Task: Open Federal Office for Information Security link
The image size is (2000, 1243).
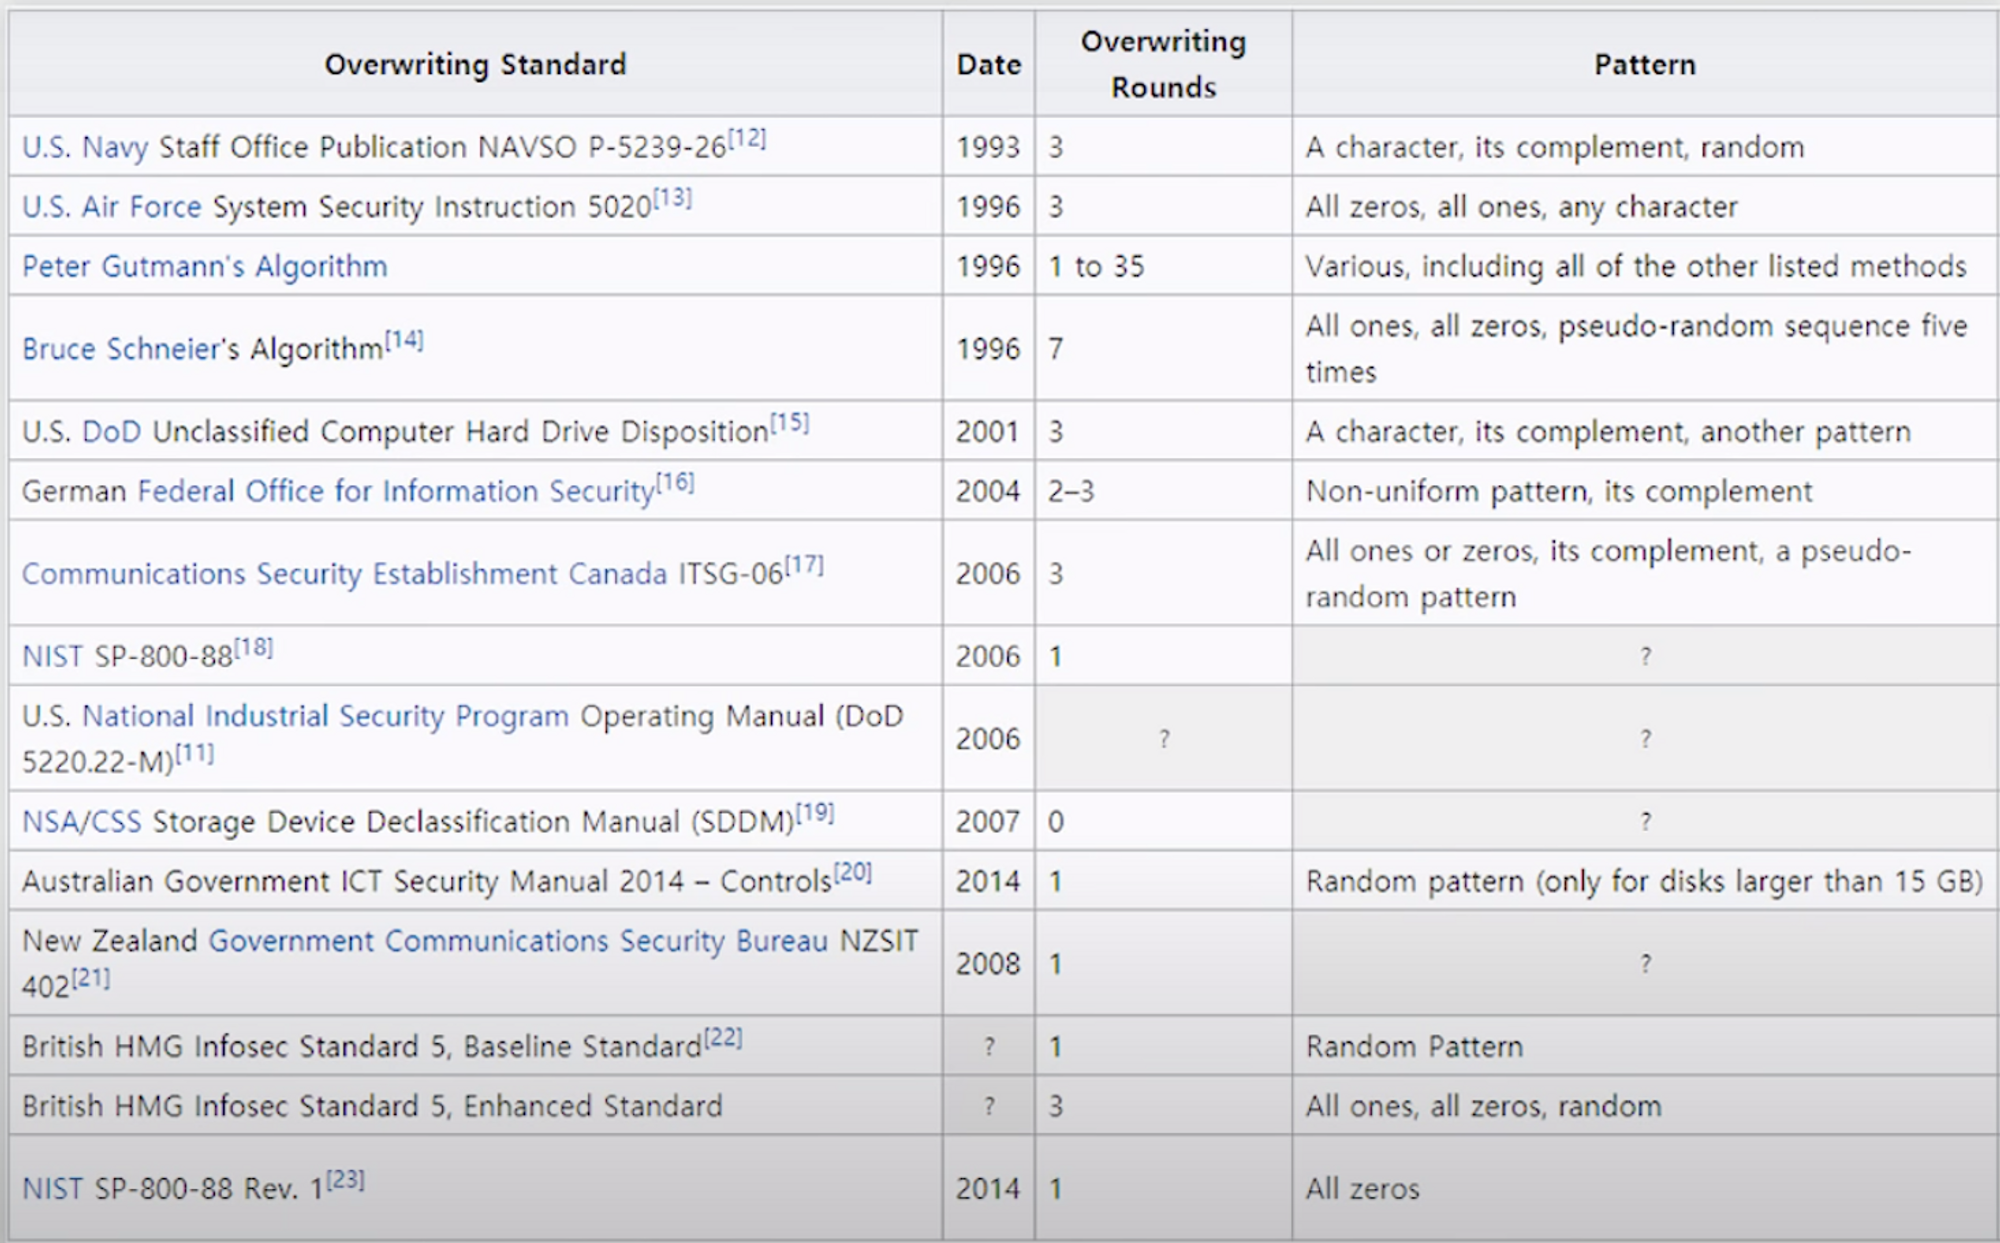Action: tap(395, 492)
